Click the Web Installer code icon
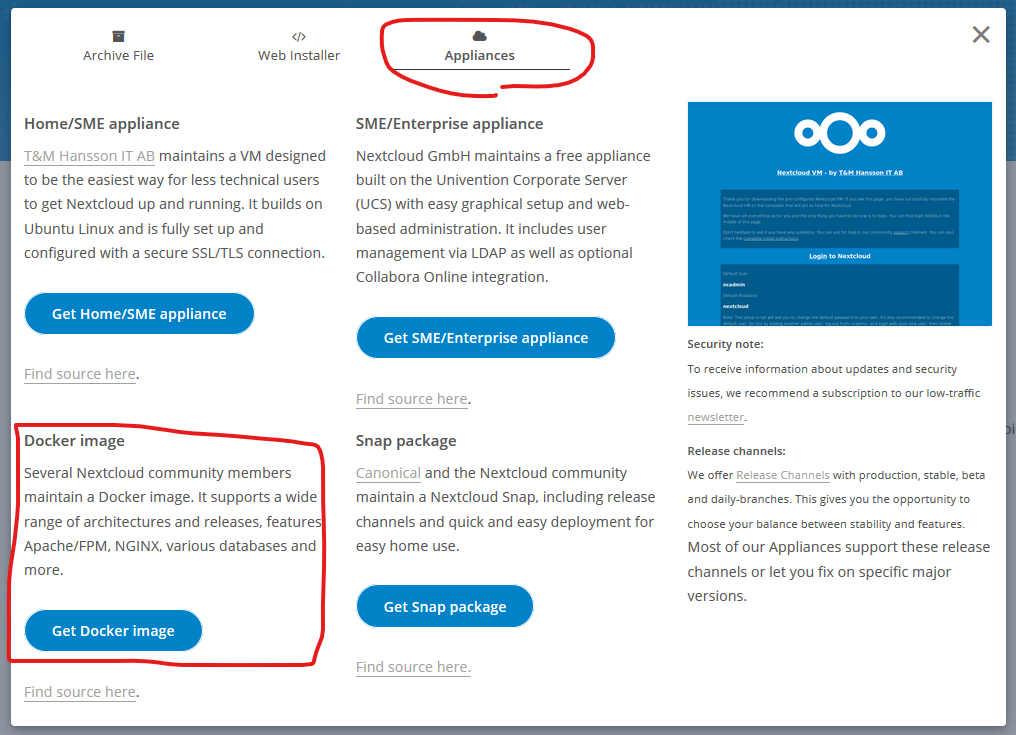Viewport: 1016px width, 735px height. pyautogui.click(x=299, y=36)
